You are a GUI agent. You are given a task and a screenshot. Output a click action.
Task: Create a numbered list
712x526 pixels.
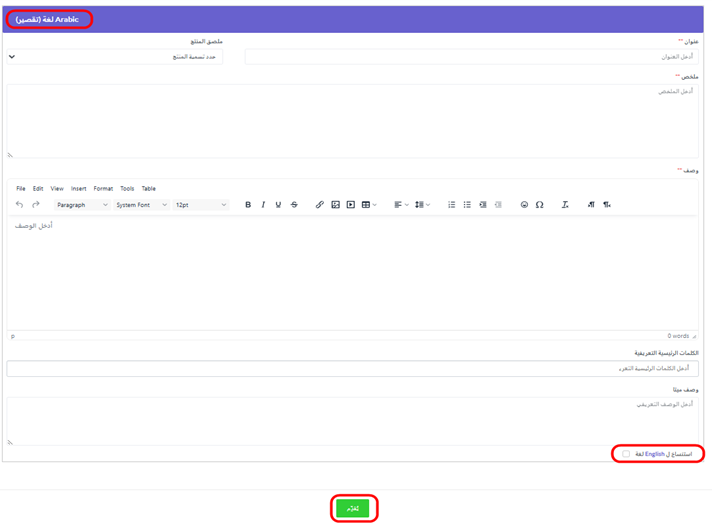pyautogui.click(x=451, y=205)
